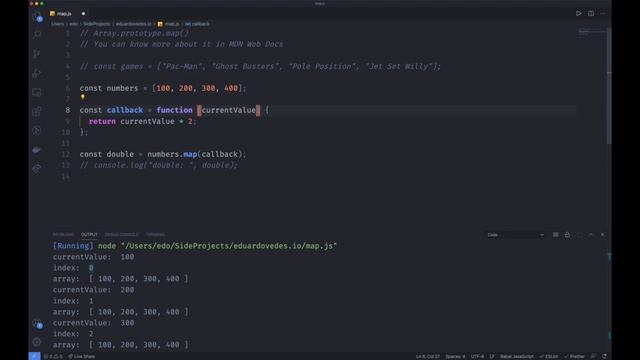
Task: Click the activity bar icon below Extensions
Action: tap(37, 131)
